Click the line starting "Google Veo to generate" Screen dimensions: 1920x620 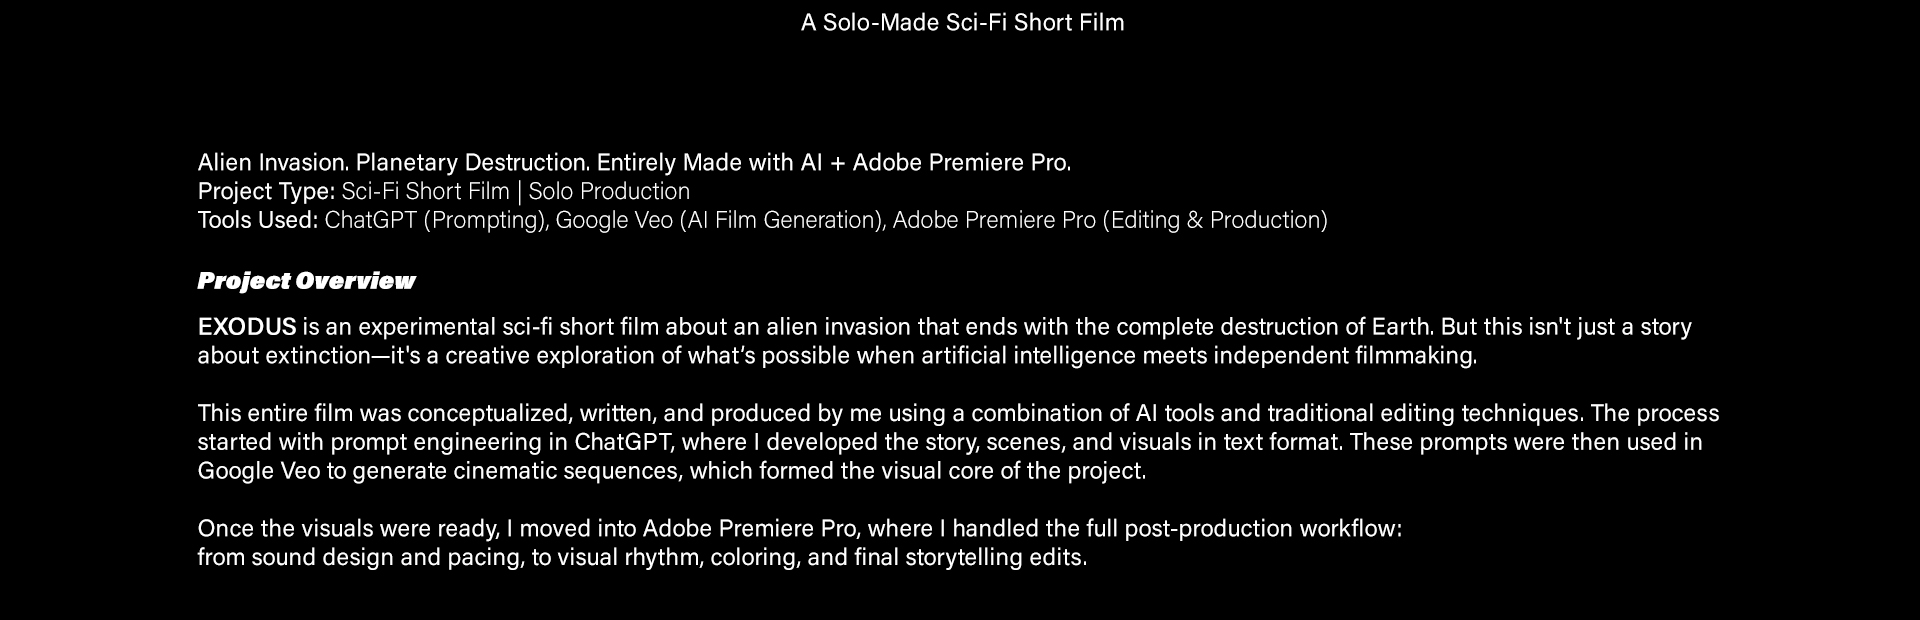(x=671, y=471)
